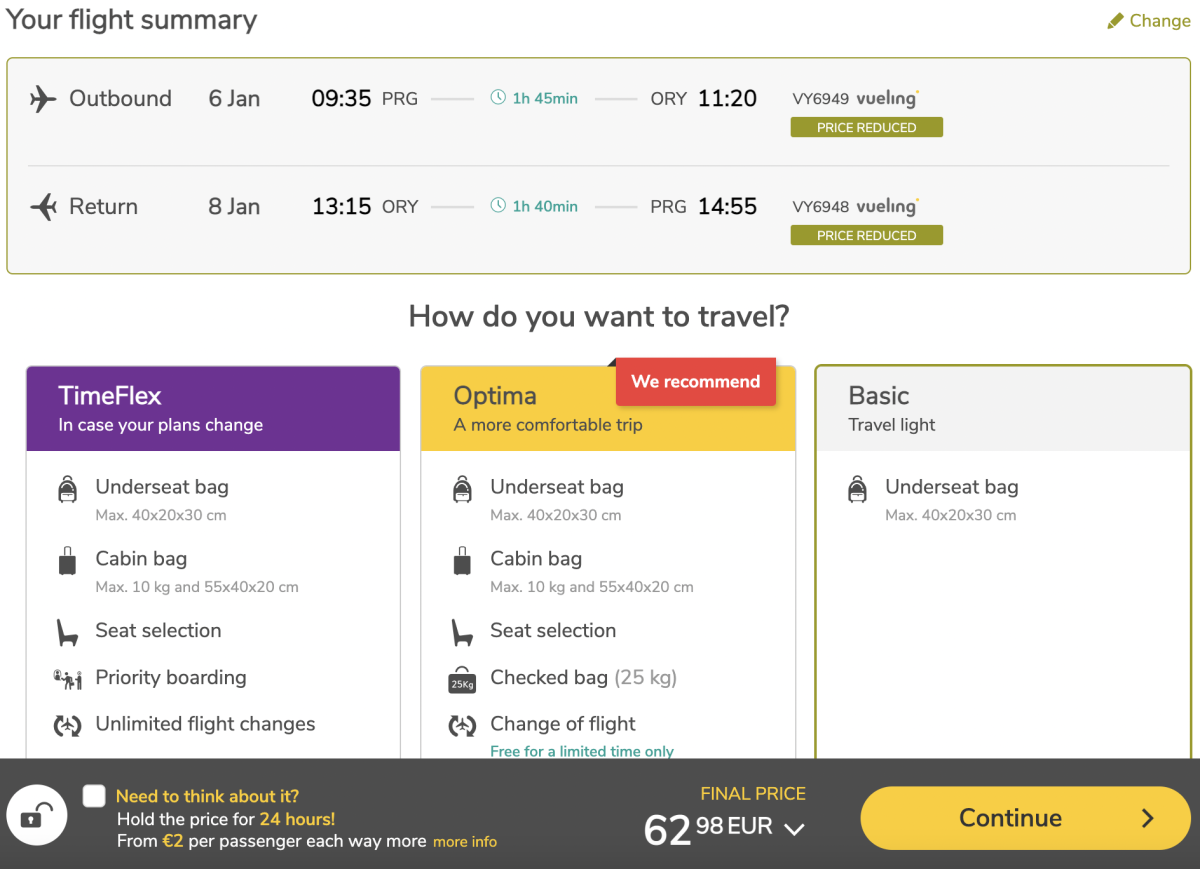Click the outbound Price Reduced label
This screenshot has height=869, width=1200.
coord(866,128)
